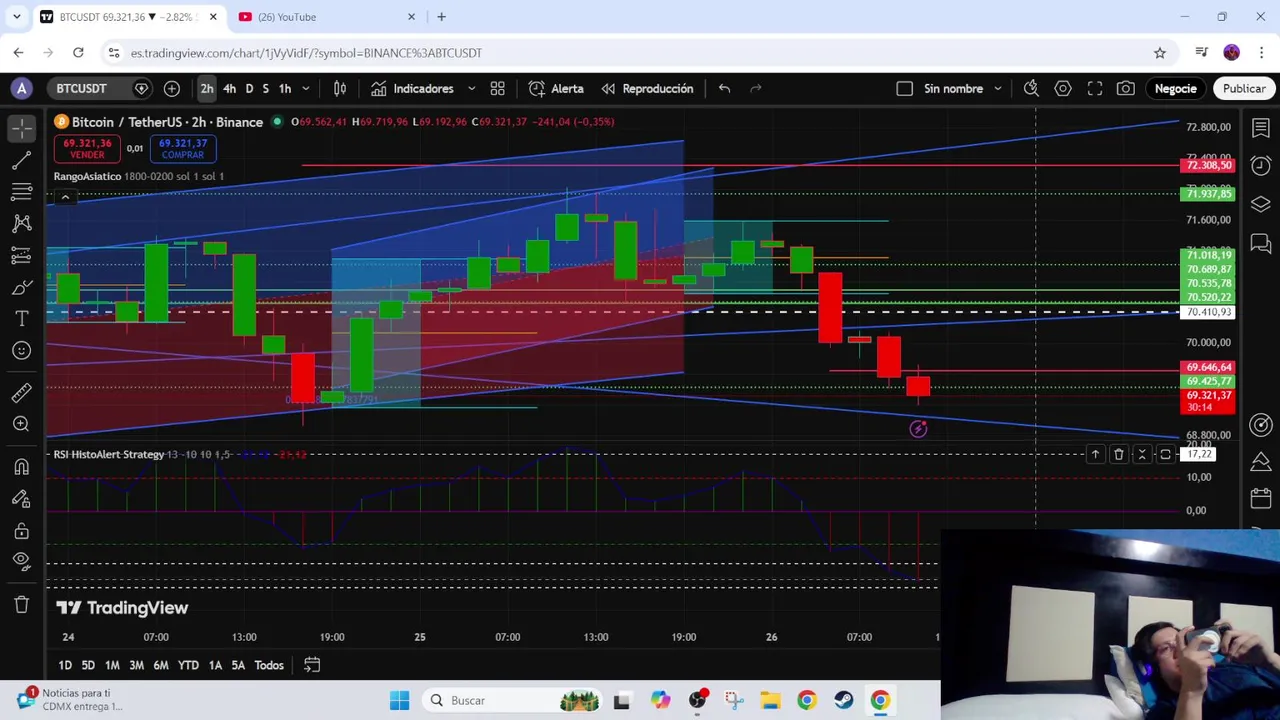Viewport: 1280px width, 720px height.
Task: Open the calendar panel icon
Action: pos(1261,498)
